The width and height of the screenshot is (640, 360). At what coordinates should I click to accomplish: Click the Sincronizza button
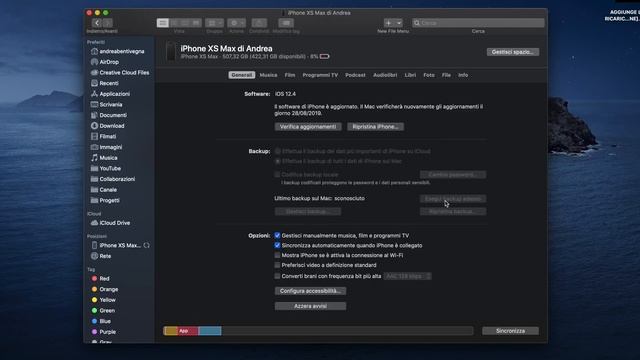click(x=510, y=331)
